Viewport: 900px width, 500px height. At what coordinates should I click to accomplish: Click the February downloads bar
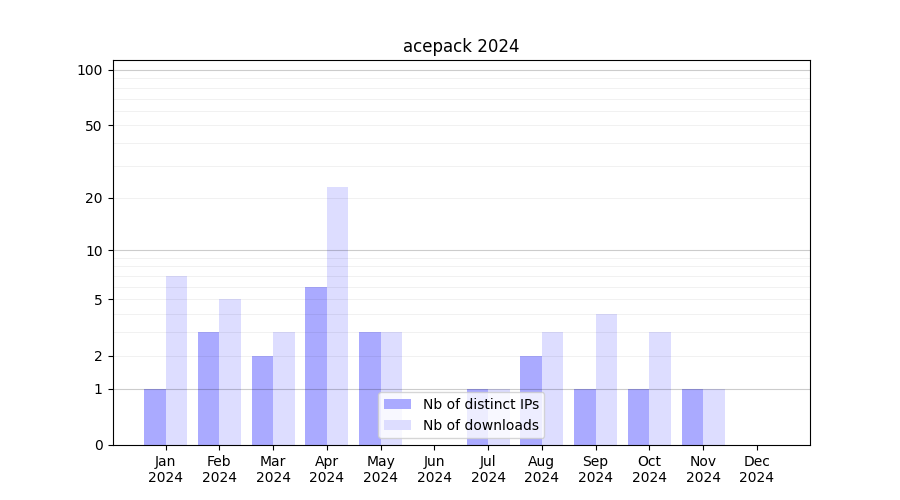click(x=230, y=371)
